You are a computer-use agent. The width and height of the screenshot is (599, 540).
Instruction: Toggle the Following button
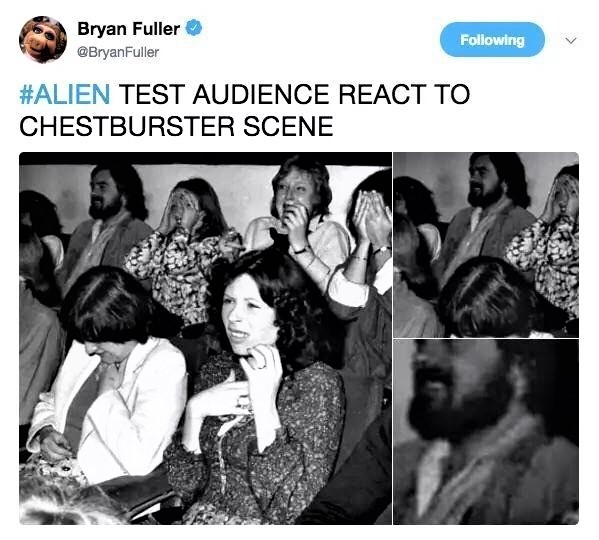[x=492, y=40]
